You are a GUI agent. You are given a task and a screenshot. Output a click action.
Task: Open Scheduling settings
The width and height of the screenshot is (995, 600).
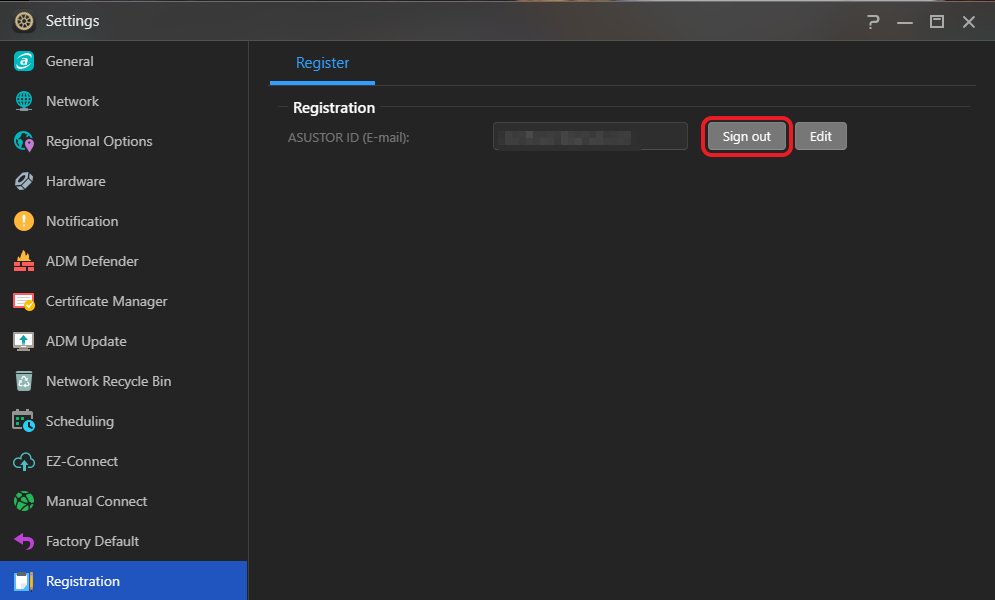point(124,421)
